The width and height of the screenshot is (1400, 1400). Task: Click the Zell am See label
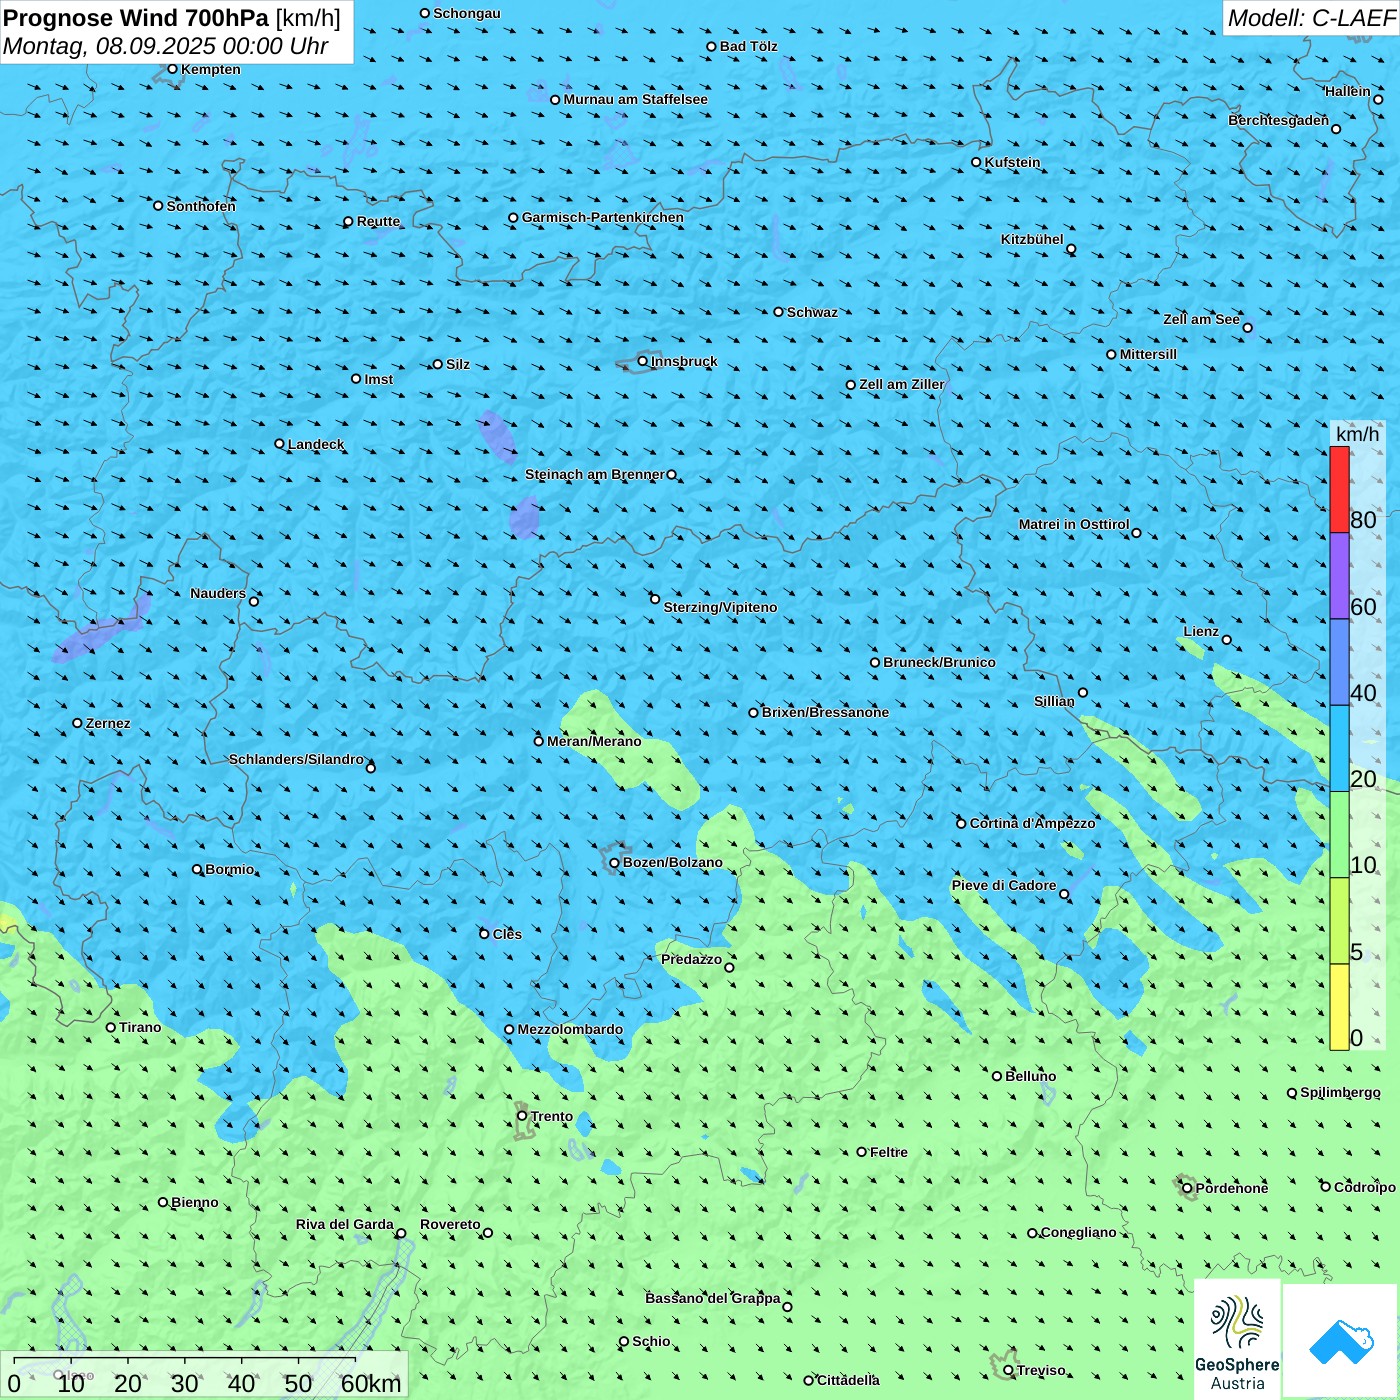(1201, 319)
